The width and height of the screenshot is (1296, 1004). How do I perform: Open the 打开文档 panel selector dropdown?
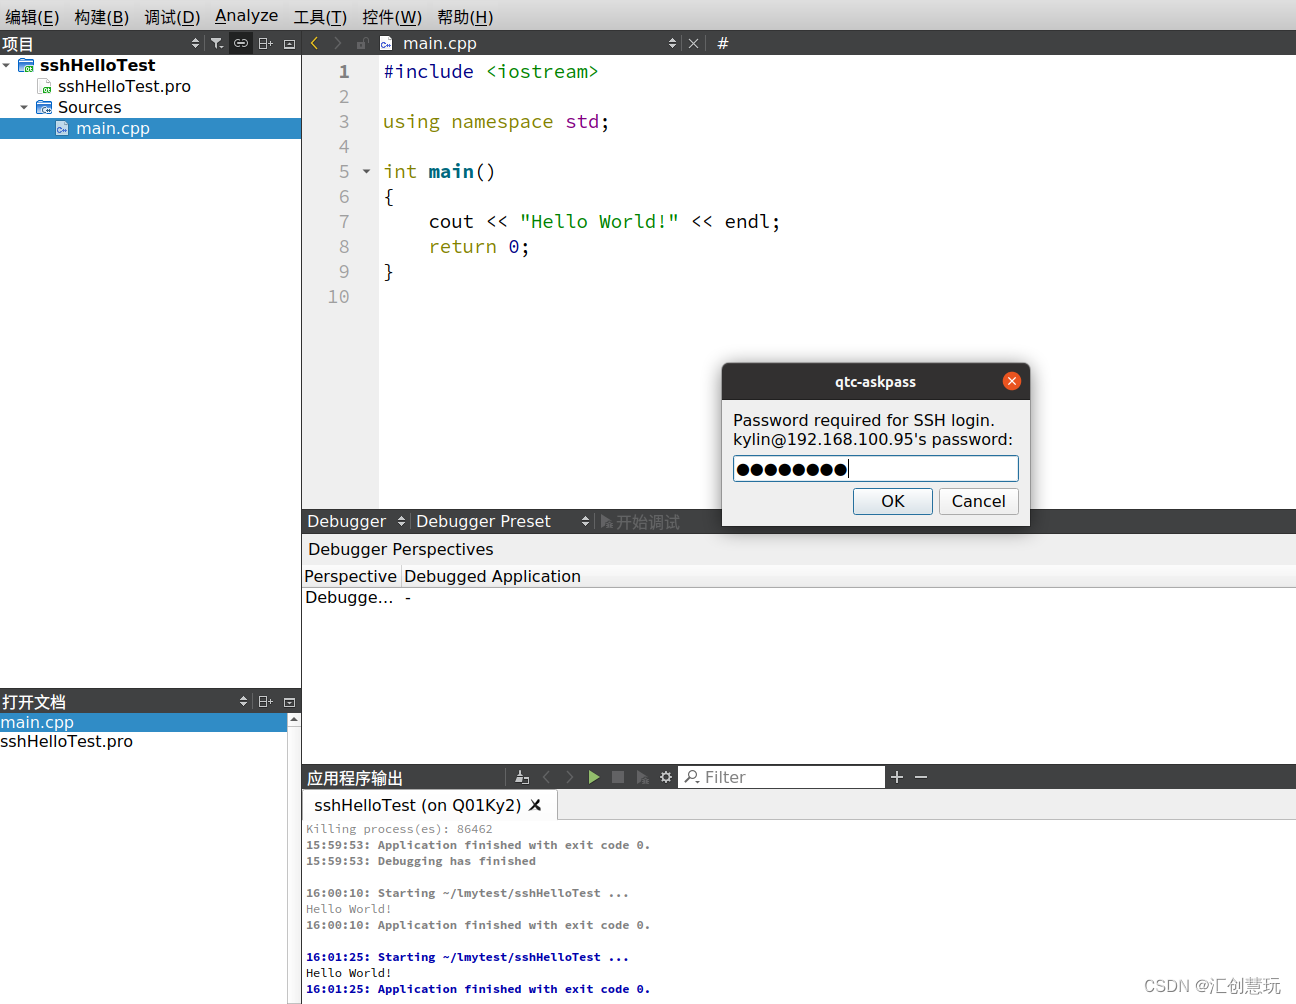[243, 701]
